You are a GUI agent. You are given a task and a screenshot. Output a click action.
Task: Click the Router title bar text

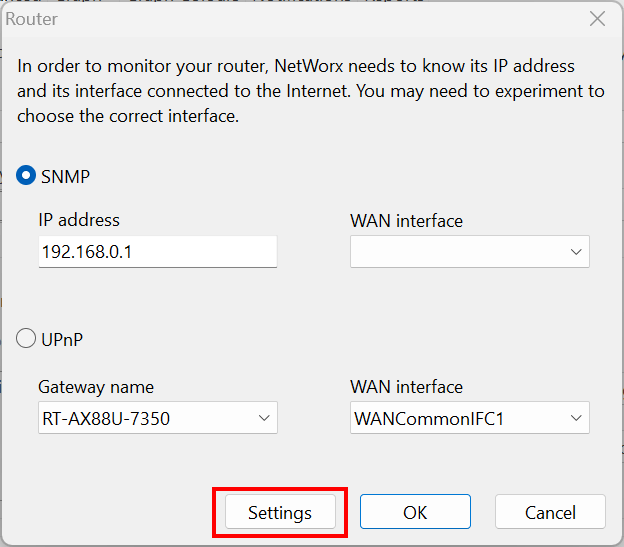(32, 19)
